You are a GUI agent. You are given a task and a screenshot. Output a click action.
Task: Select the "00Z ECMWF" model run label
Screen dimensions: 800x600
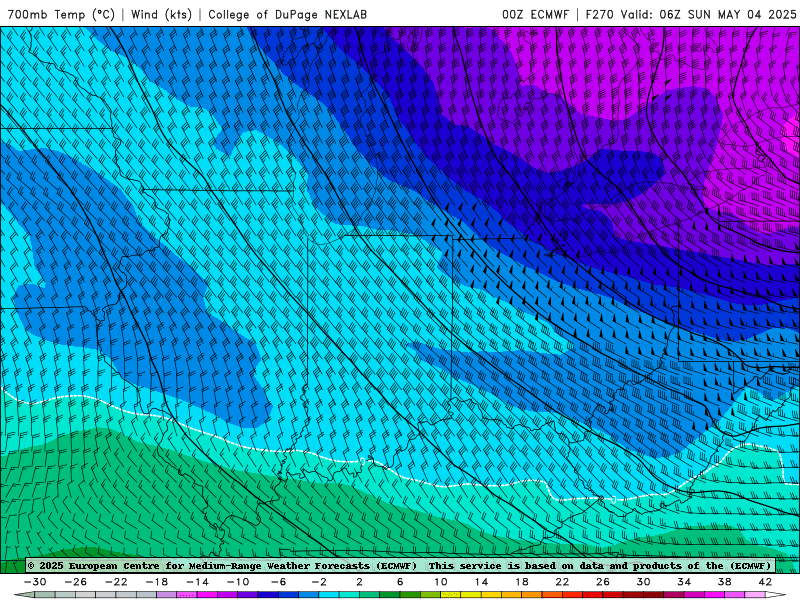pyautogui.click(x=535, y=14)
